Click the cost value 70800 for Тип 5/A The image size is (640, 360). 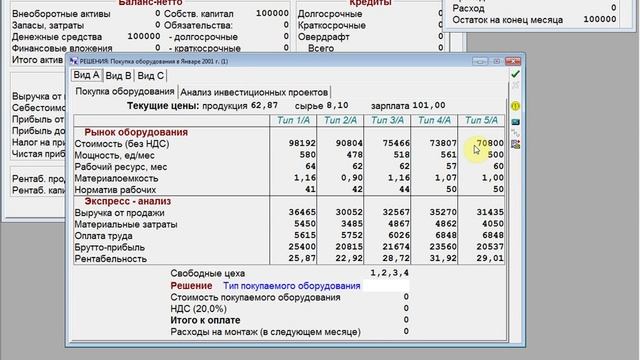pos(490,143)
